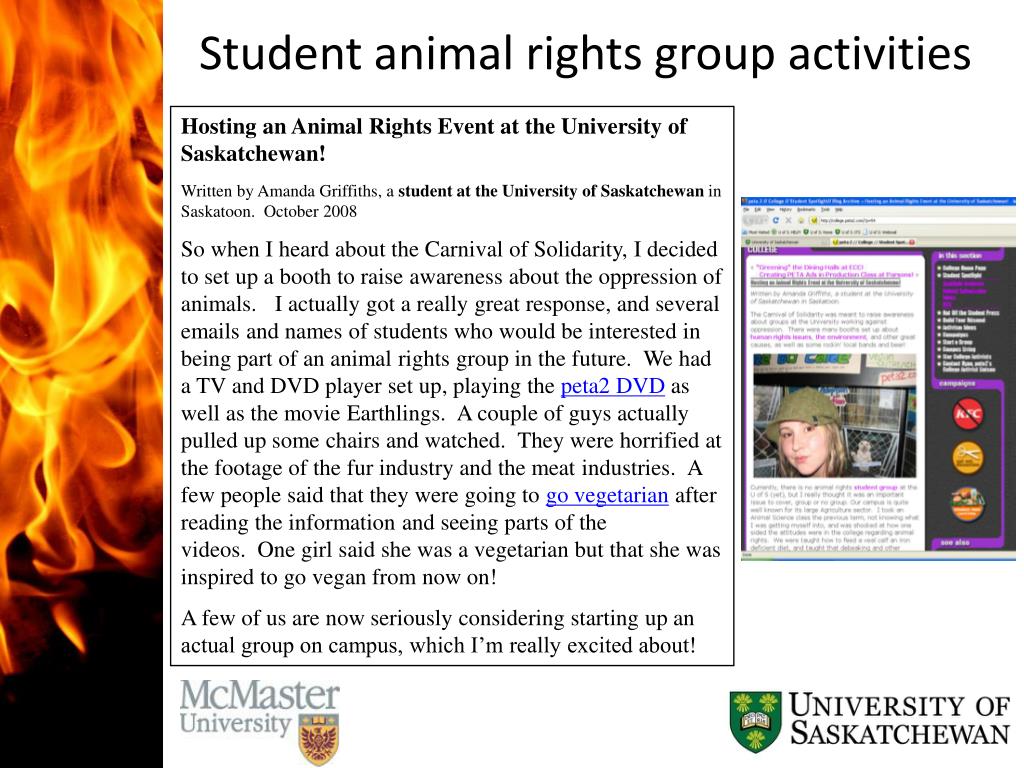Click 'Student Spotlight' sidebar link in webpage screenshot
The image size is (1024, 768).
pyautogui.click(x=962, y=276)
